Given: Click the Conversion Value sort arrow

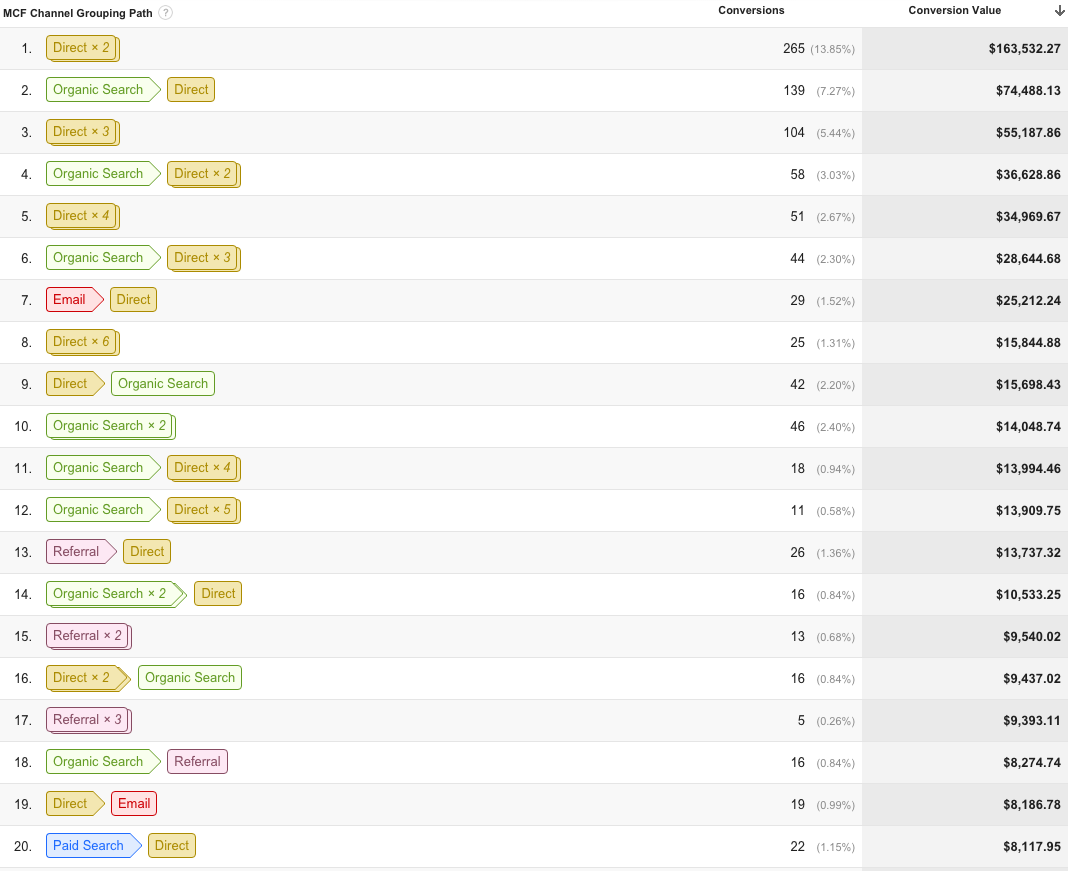Looking at the screenshot, I should coord(1059,11).
